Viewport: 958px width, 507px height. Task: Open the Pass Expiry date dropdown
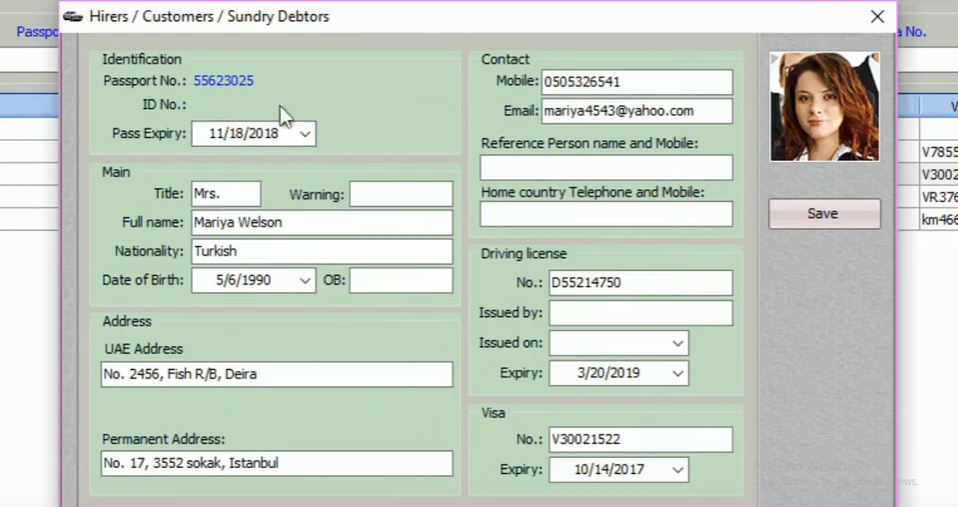click(306, 133)
